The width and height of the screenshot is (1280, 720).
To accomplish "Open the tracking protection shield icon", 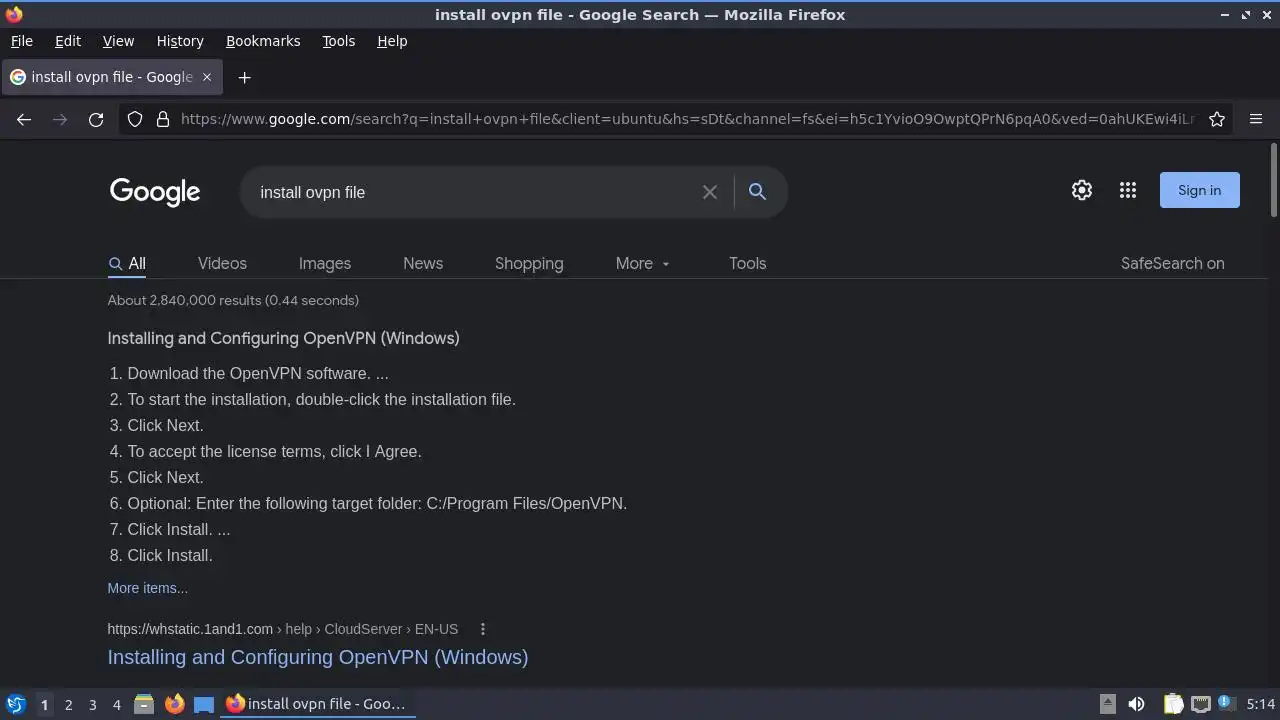I will click(135, 119).
